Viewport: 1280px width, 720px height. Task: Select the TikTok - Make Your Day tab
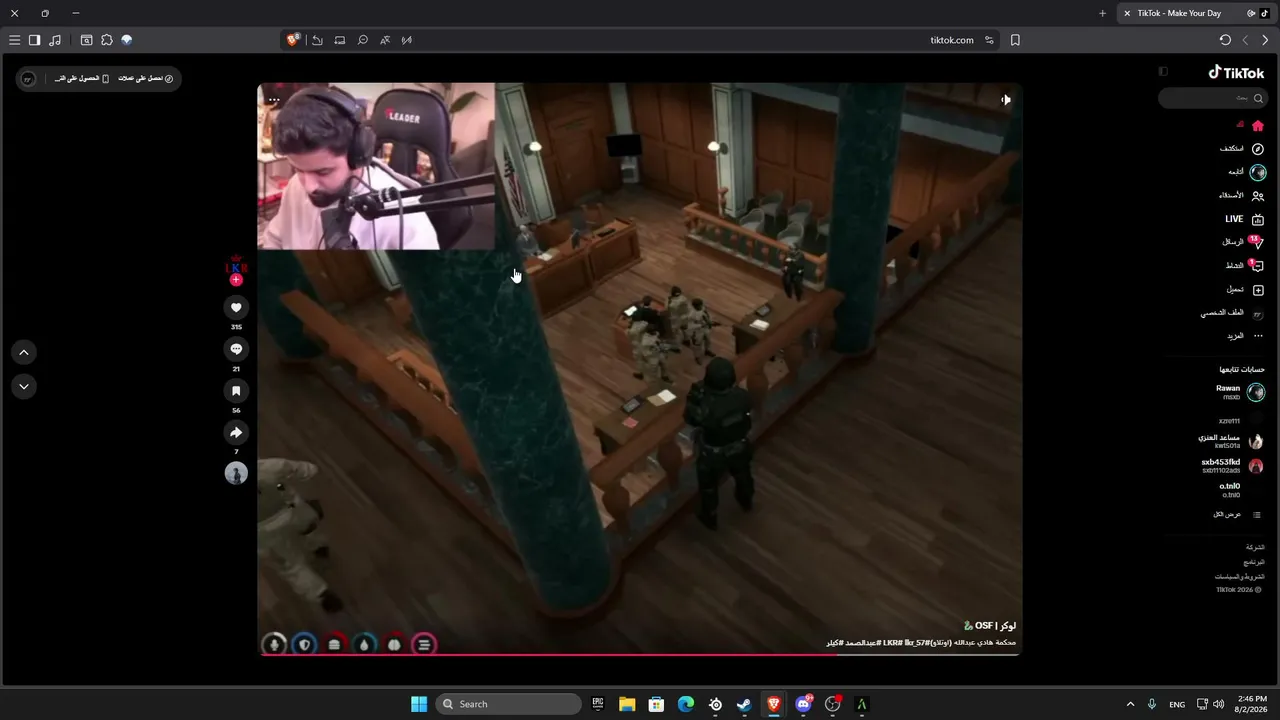tap(1196, 13)
